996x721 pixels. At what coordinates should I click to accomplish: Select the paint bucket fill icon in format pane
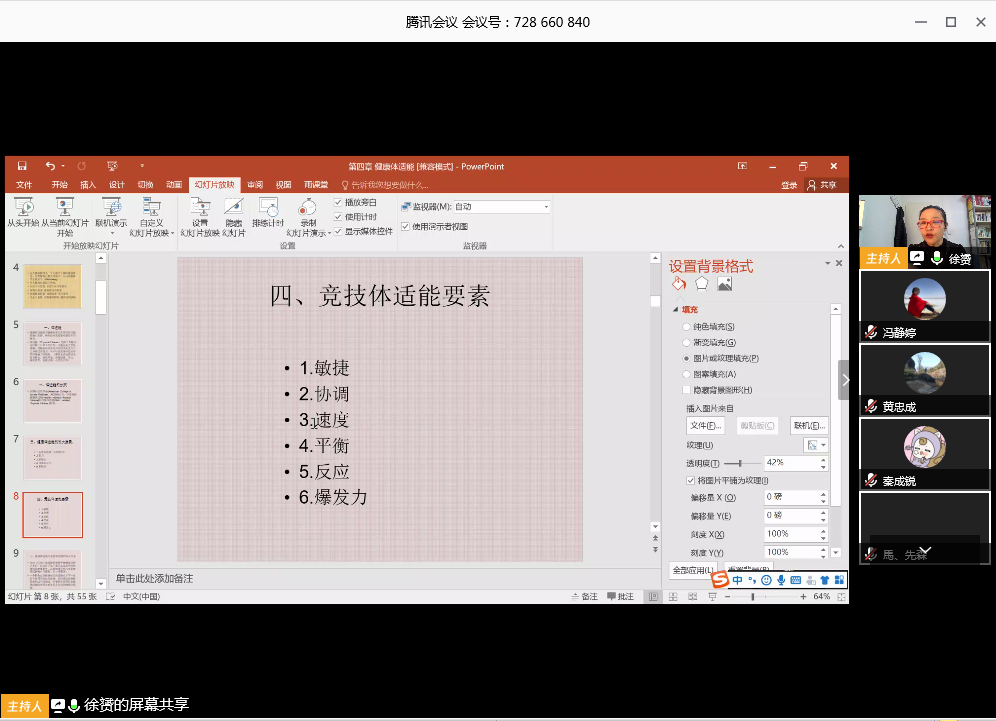tap(679, 284)
